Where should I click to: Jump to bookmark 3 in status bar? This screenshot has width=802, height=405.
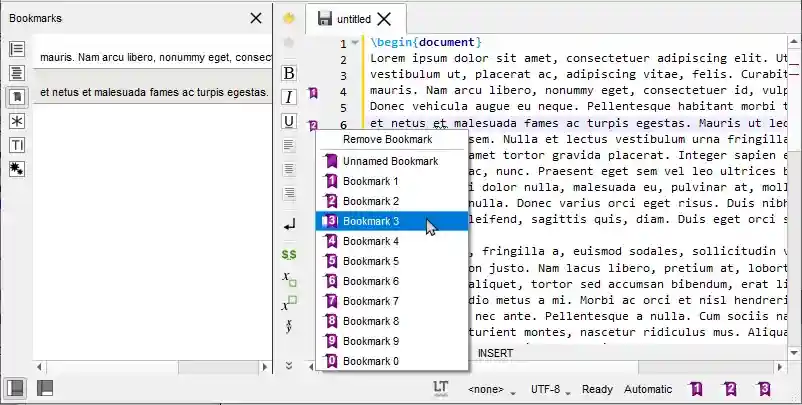764,389
